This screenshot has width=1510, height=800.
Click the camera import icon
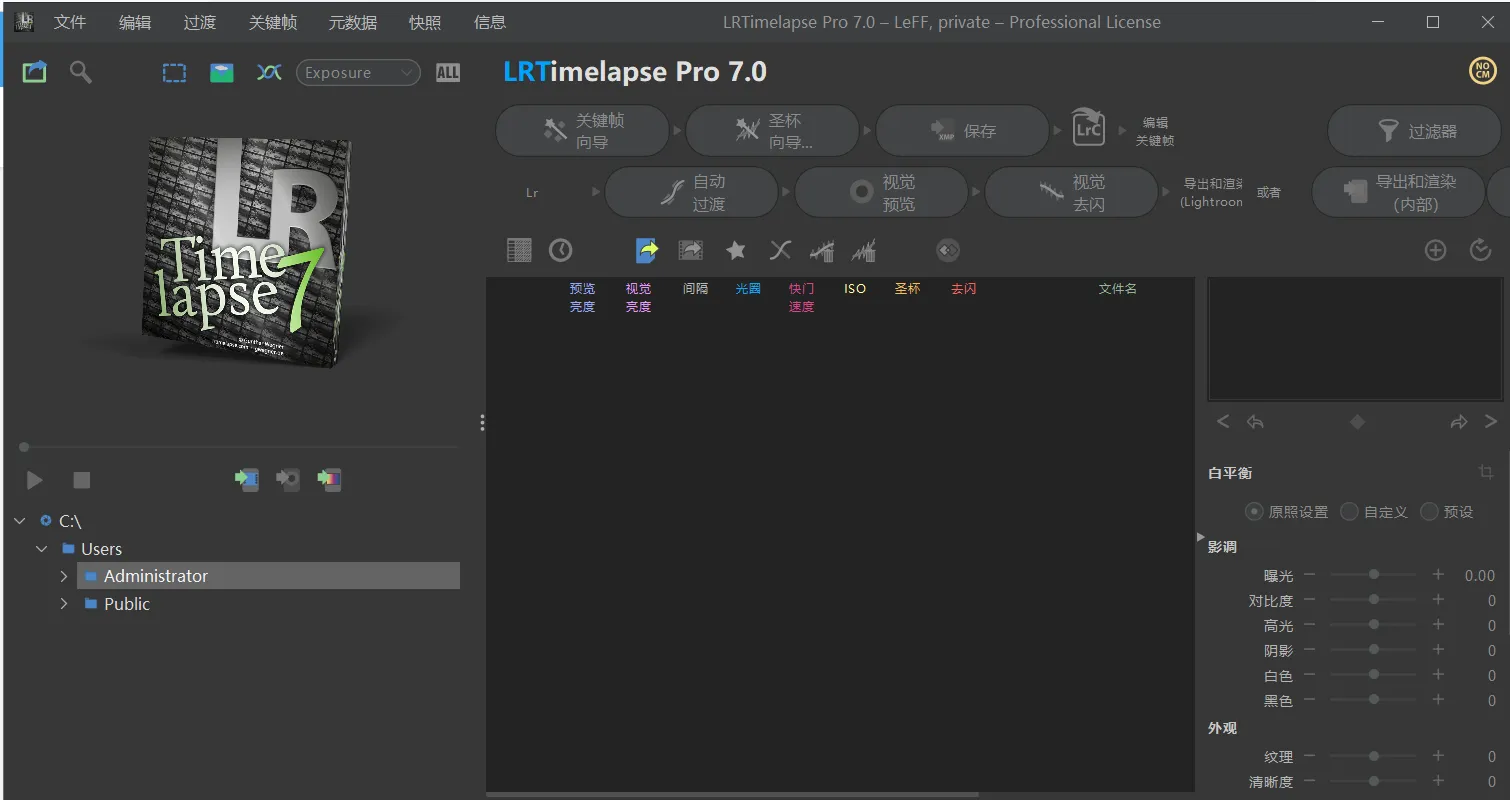point(288,480)
